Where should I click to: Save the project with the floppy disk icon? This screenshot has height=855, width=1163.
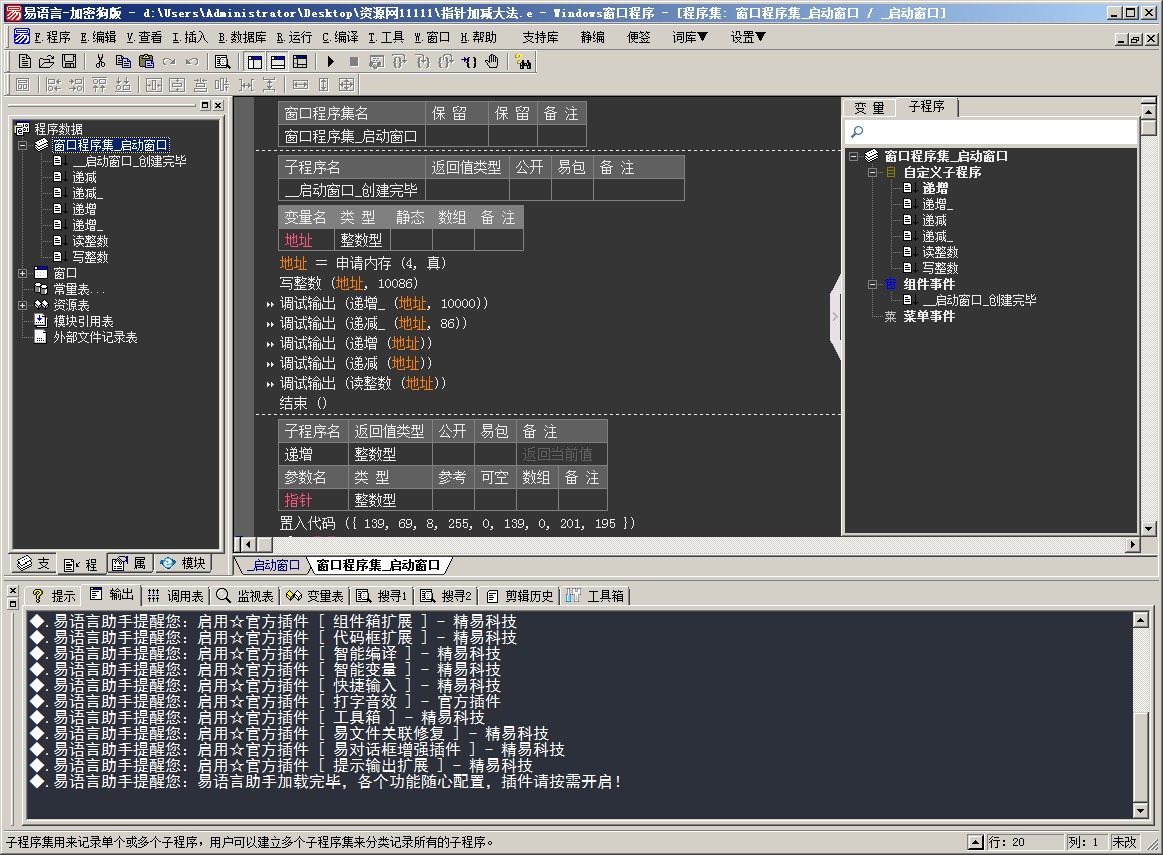(69, 62)
